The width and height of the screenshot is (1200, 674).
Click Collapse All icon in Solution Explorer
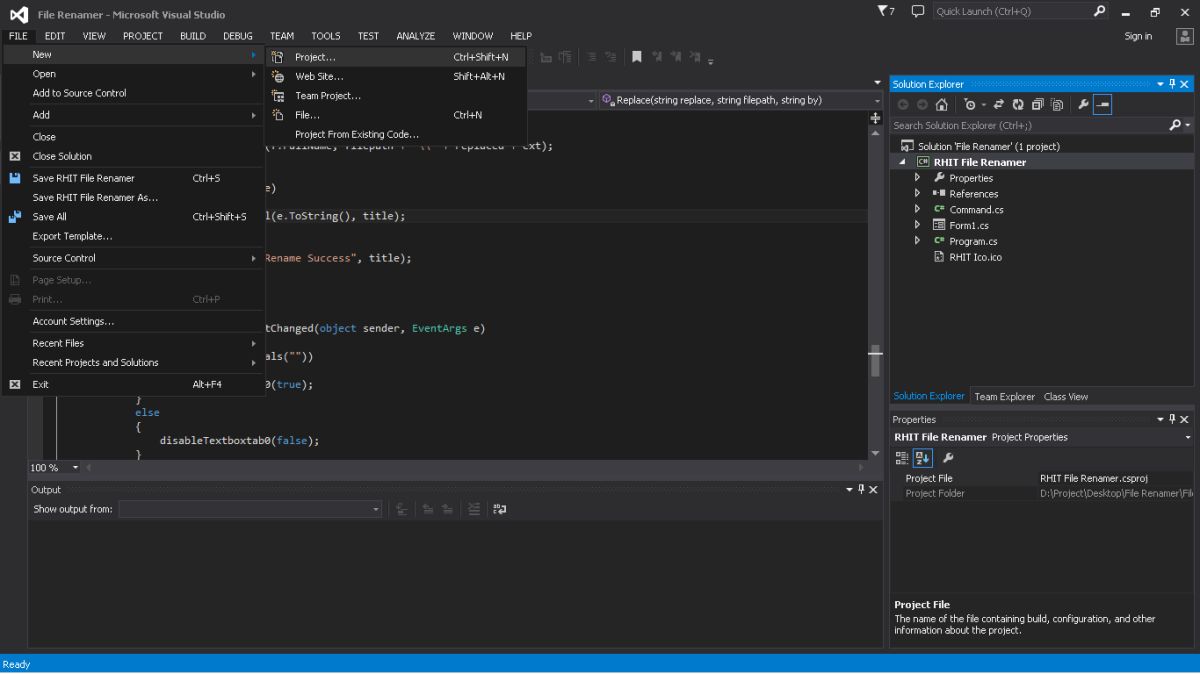point(1037,105)
